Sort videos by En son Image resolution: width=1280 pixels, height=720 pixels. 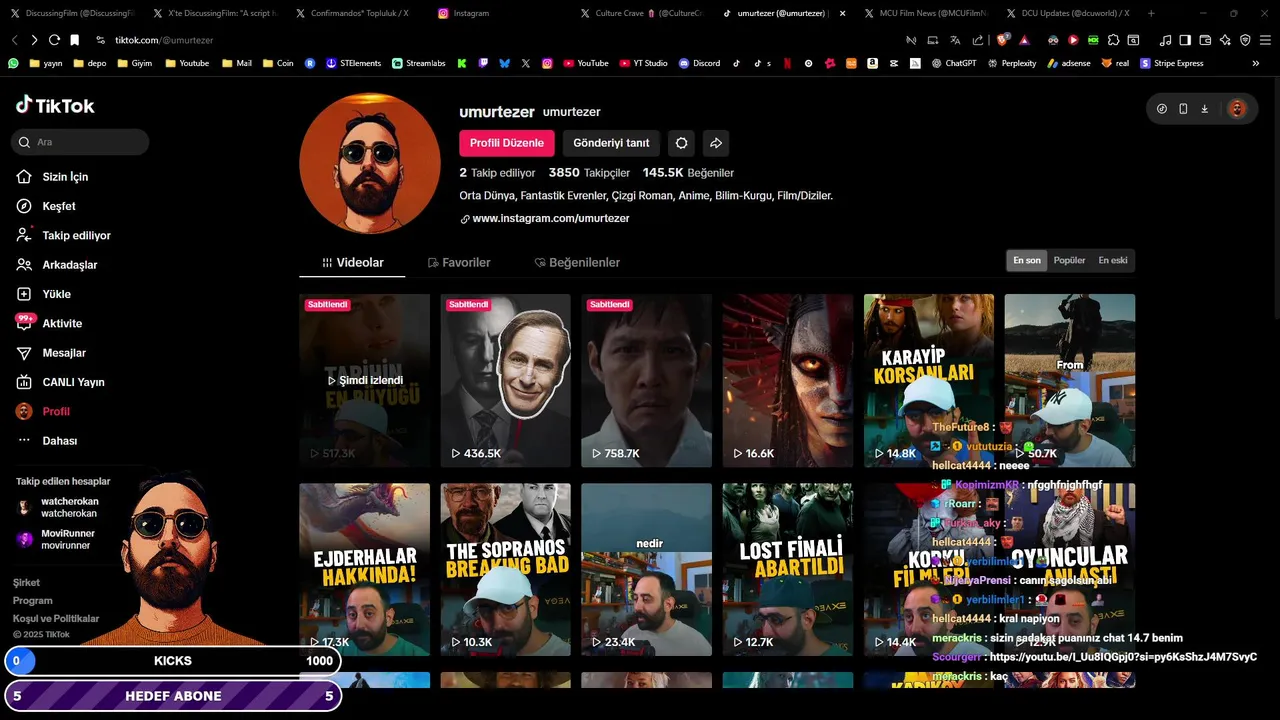click(x=1027, y=261)
